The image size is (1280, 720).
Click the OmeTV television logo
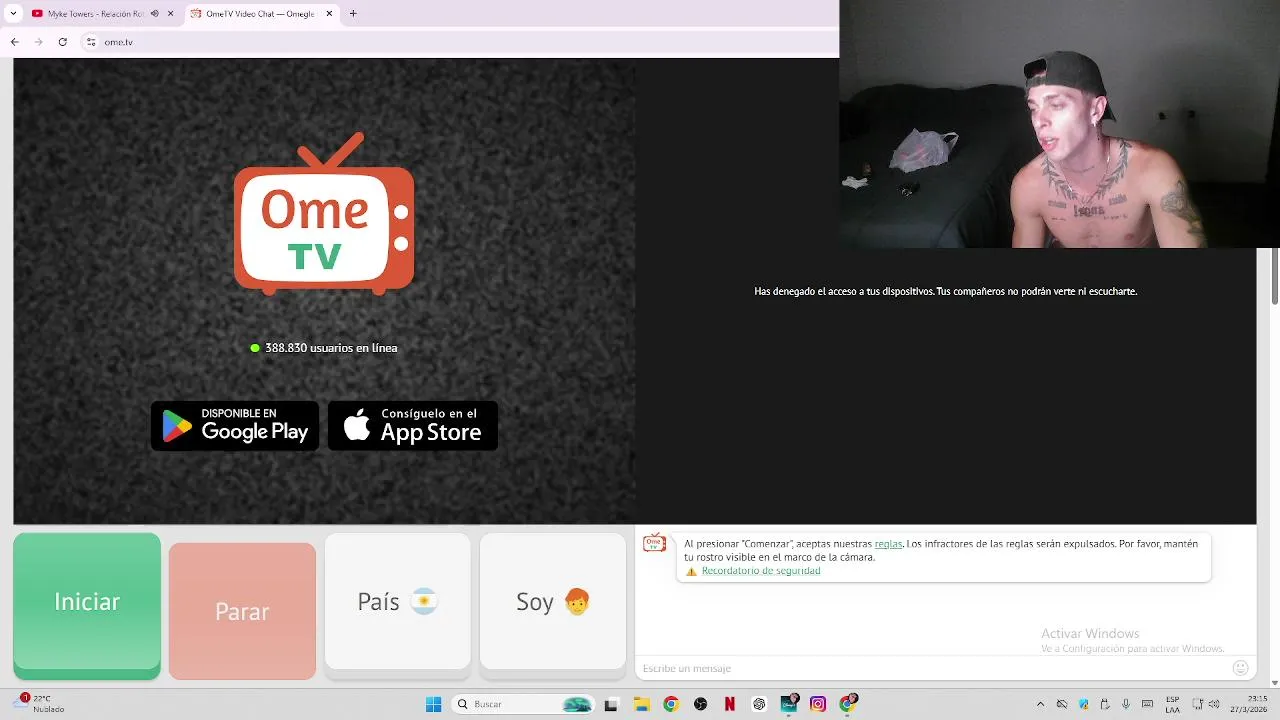tap(324, 213)
